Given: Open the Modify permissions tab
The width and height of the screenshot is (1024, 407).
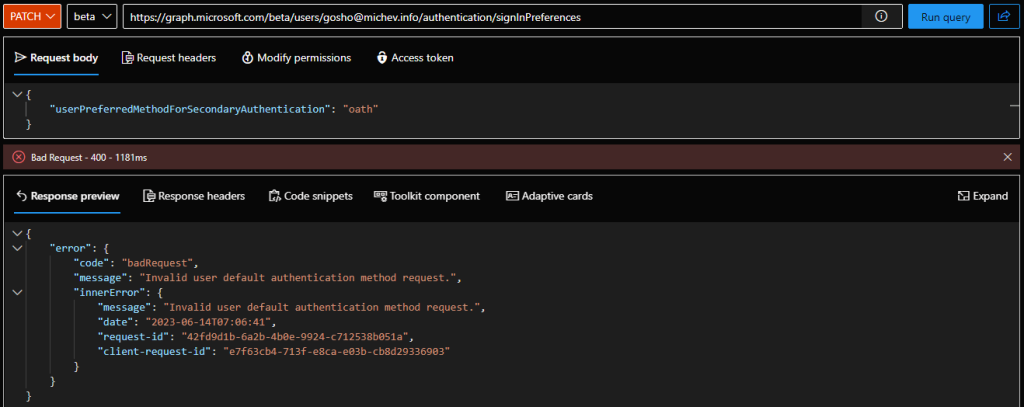Looking at the screenshot, I should click(296, 58).
